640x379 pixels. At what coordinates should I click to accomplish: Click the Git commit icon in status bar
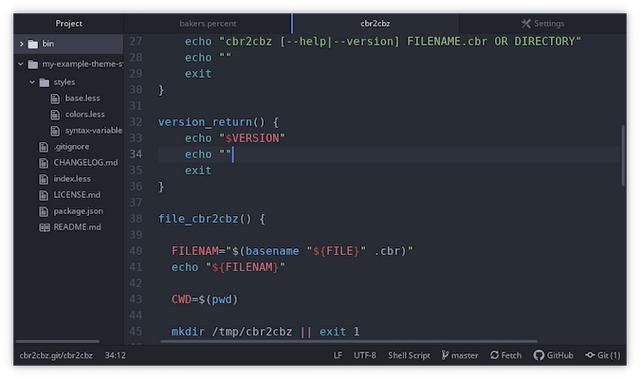(x=590, y=355)
